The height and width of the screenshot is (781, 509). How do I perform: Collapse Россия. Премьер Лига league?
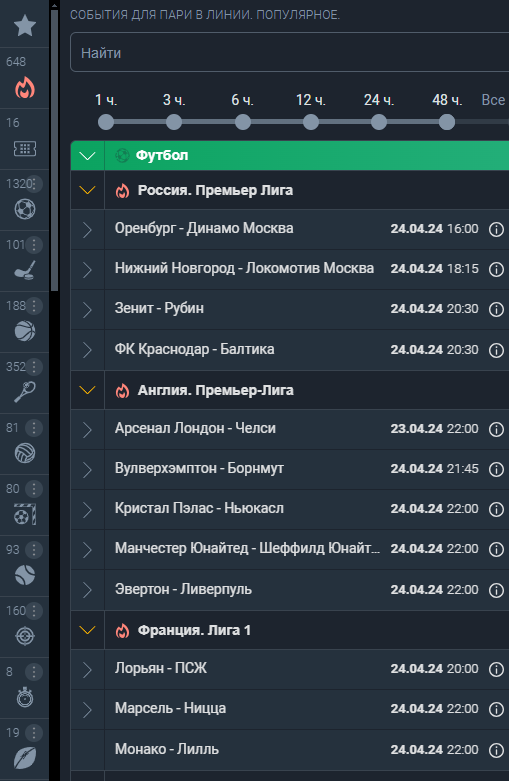click(x=87, y=190)
